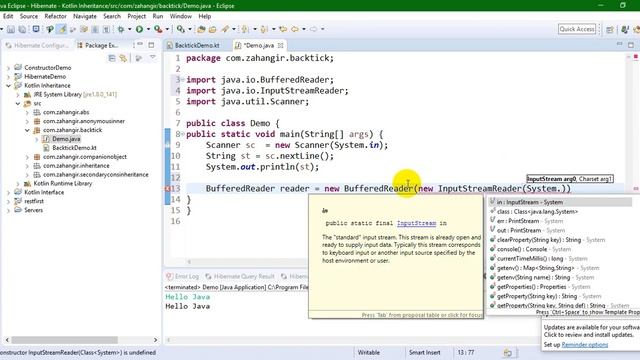Screen dimensions: 640x360
Task: Expand the ConstructorDemo project node
Action: tap(8, 68)
